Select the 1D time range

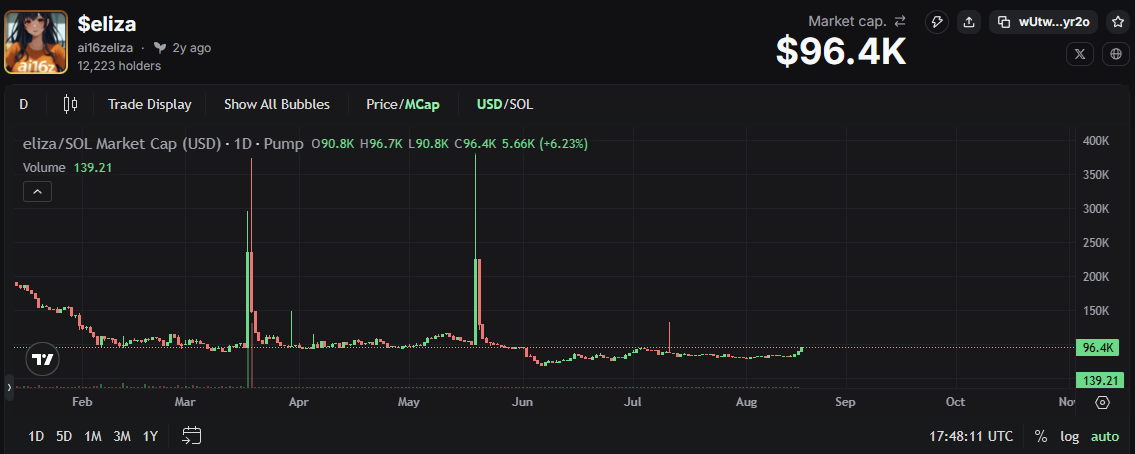pos(36,436)
